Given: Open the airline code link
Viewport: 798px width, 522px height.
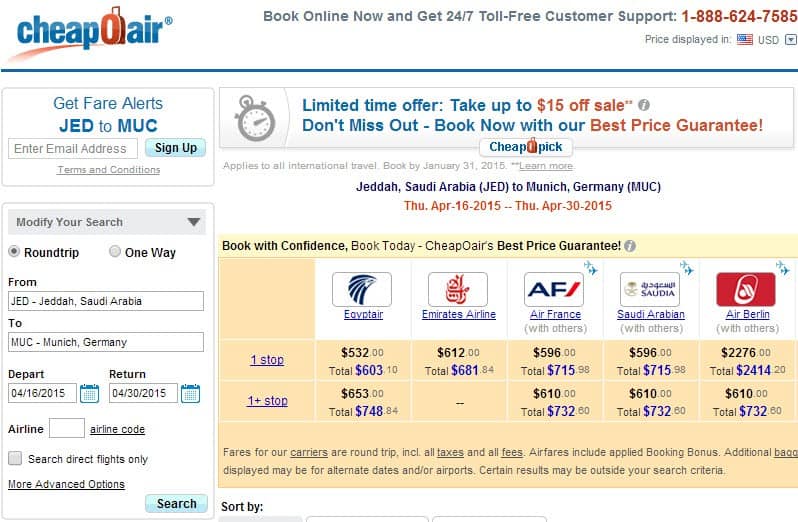Looking at the screenshot, I should 118,429.
